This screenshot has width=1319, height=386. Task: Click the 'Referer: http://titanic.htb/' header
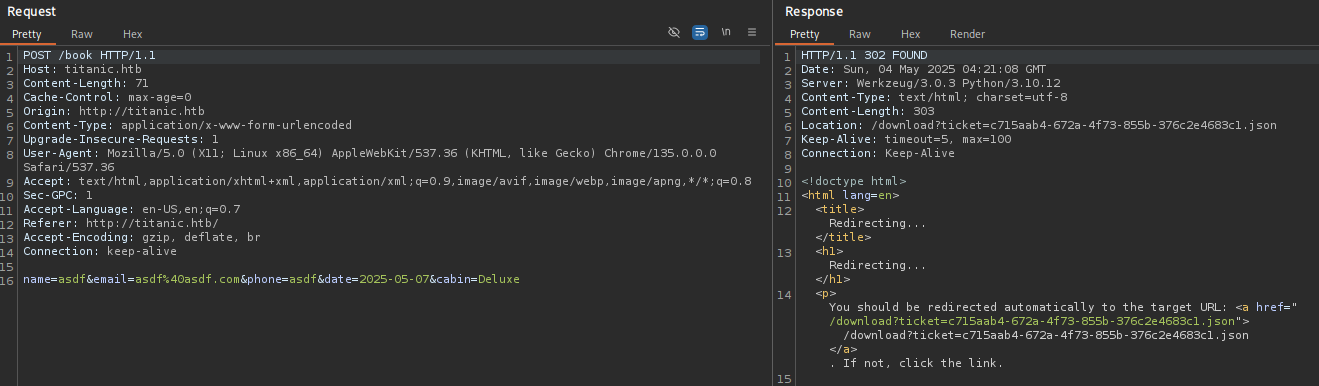(121, 223)
